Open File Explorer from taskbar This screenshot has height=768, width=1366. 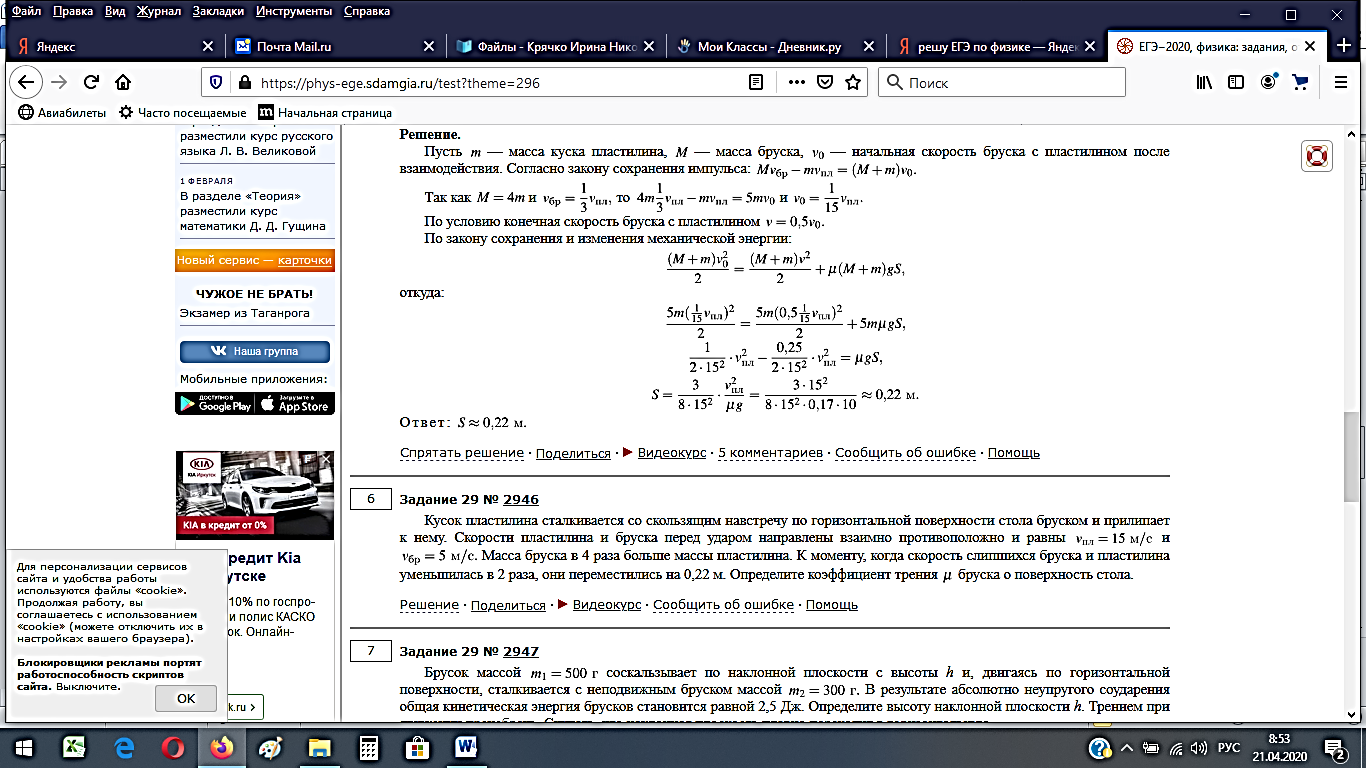tap(320, 747)
